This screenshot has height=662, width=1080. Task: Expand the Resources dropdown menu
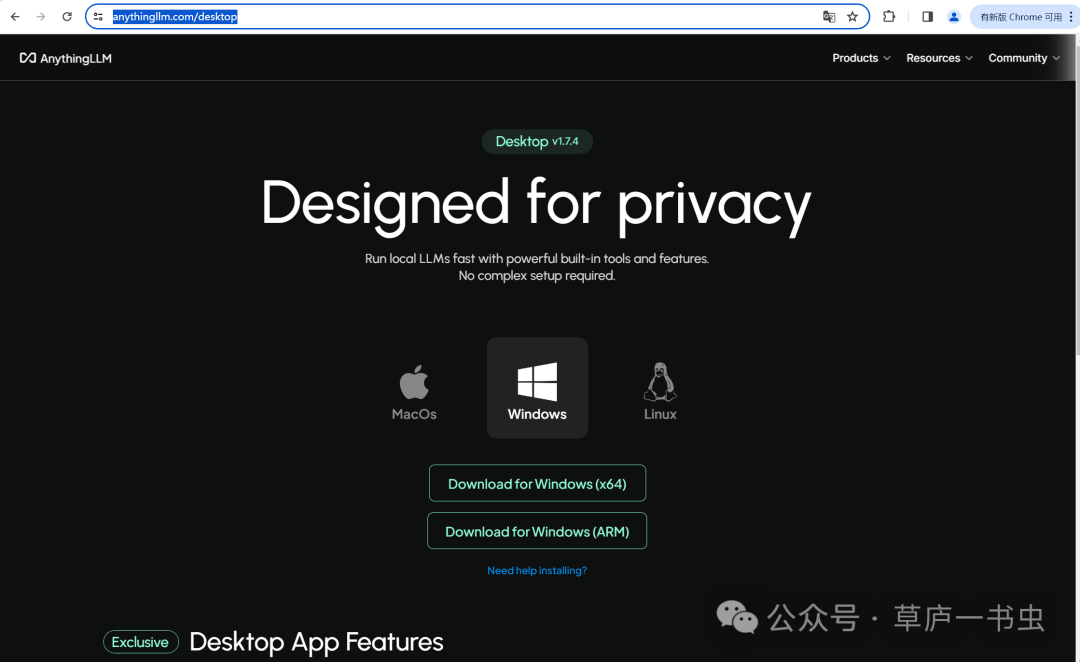pos(939,58)
